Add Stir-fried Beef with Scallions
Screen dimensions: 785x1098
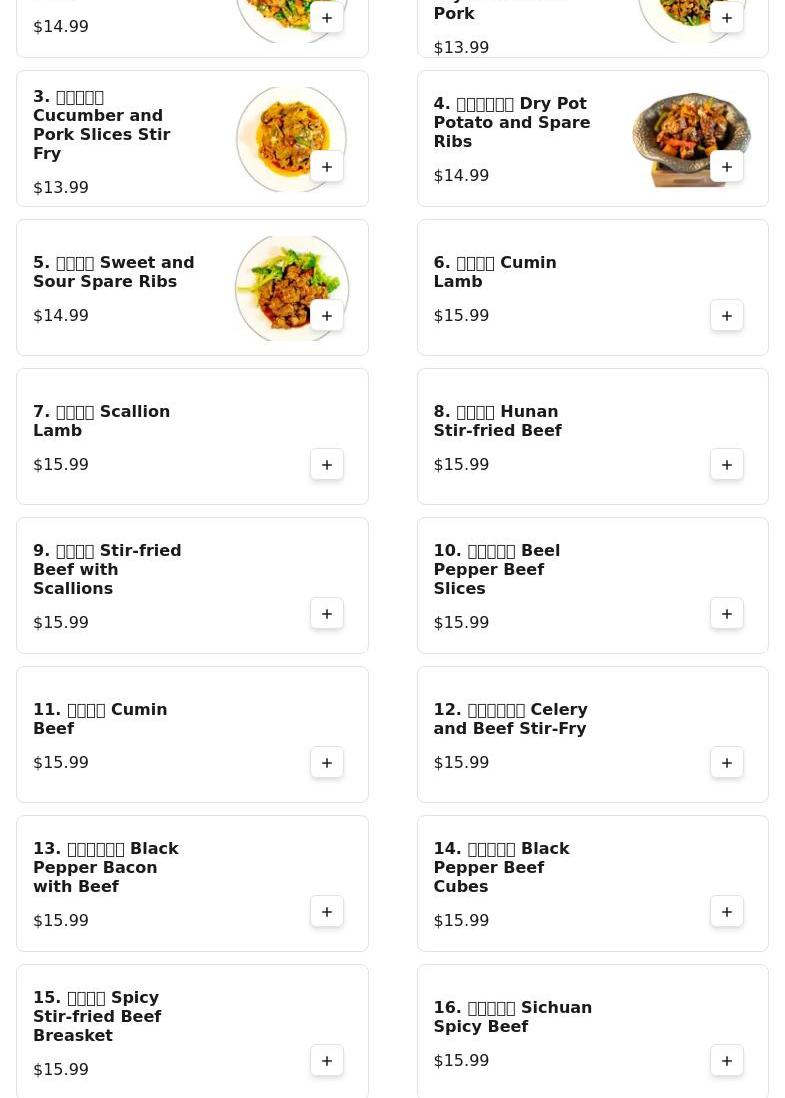[326, 614]
